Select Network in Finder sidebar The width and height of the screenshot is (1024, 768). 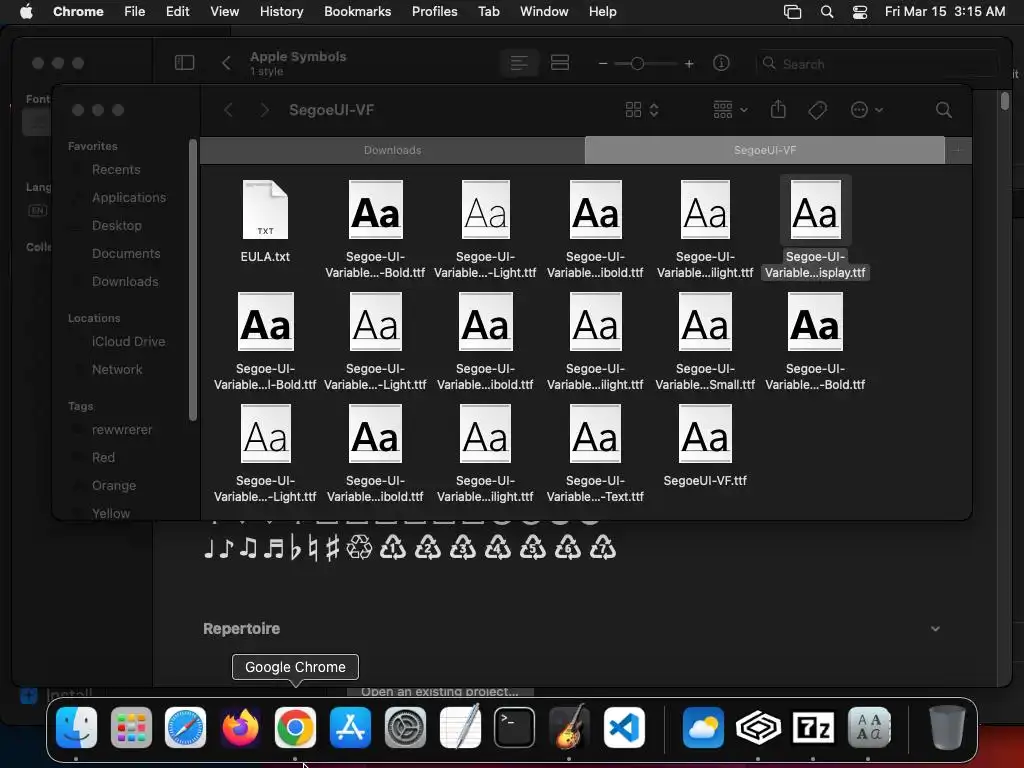point(117,370)
